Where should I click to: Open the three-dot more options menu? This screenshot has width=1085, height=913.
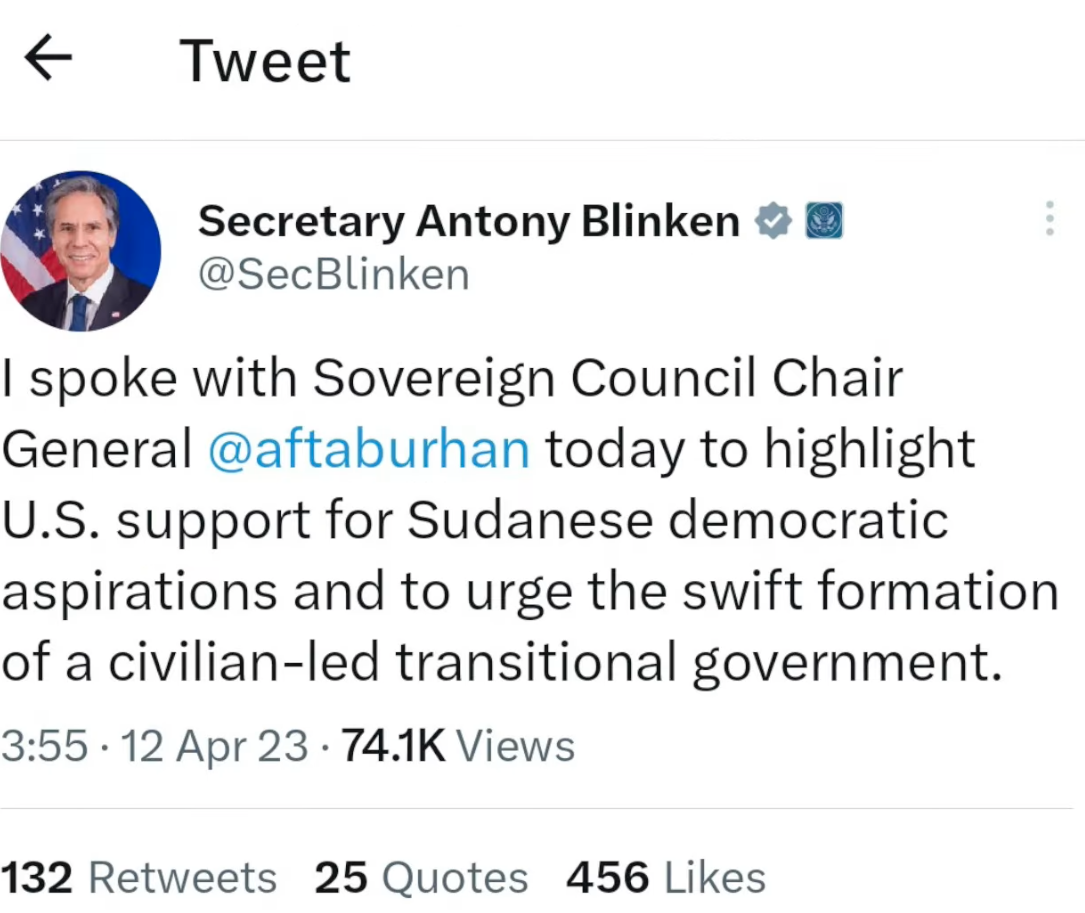(1049, 219)
